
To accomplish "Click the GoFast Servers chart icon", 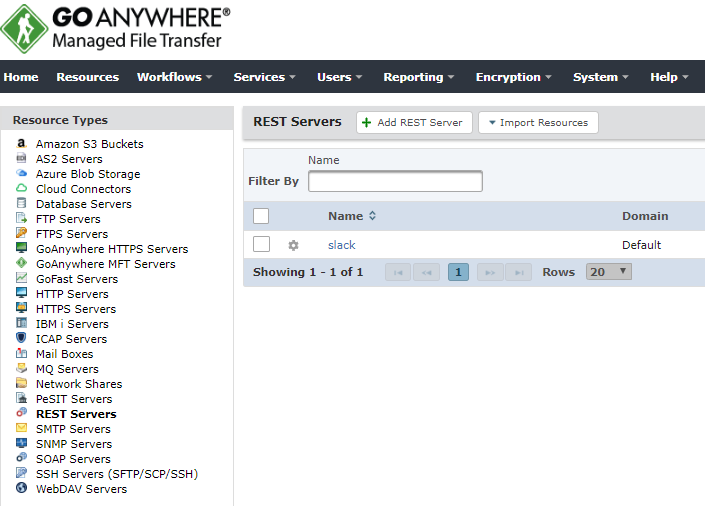I will pyautogui.click(x=21, y=278).
